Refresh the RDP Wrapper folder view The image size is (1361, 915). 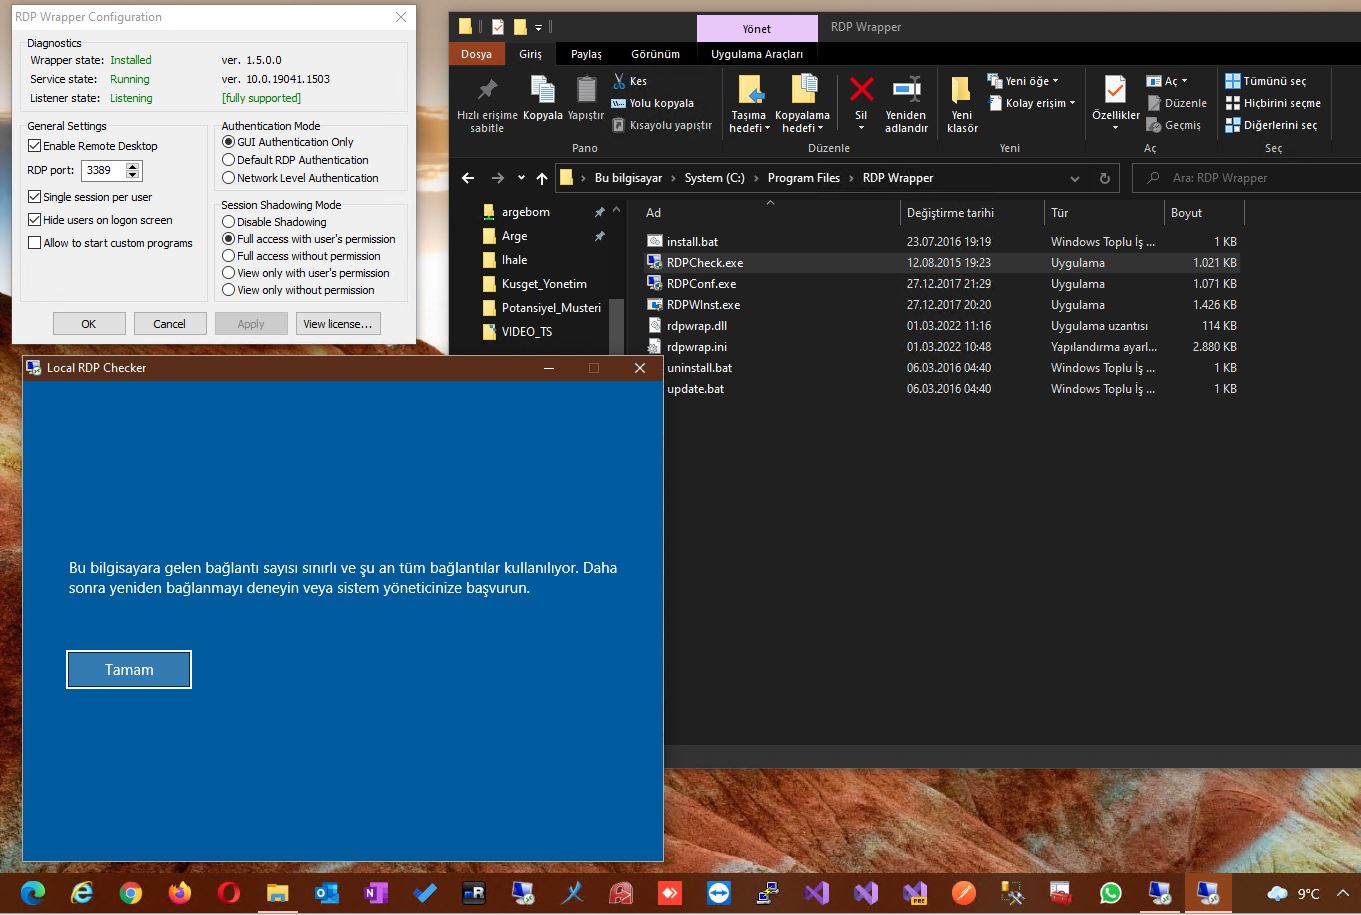1105,178
